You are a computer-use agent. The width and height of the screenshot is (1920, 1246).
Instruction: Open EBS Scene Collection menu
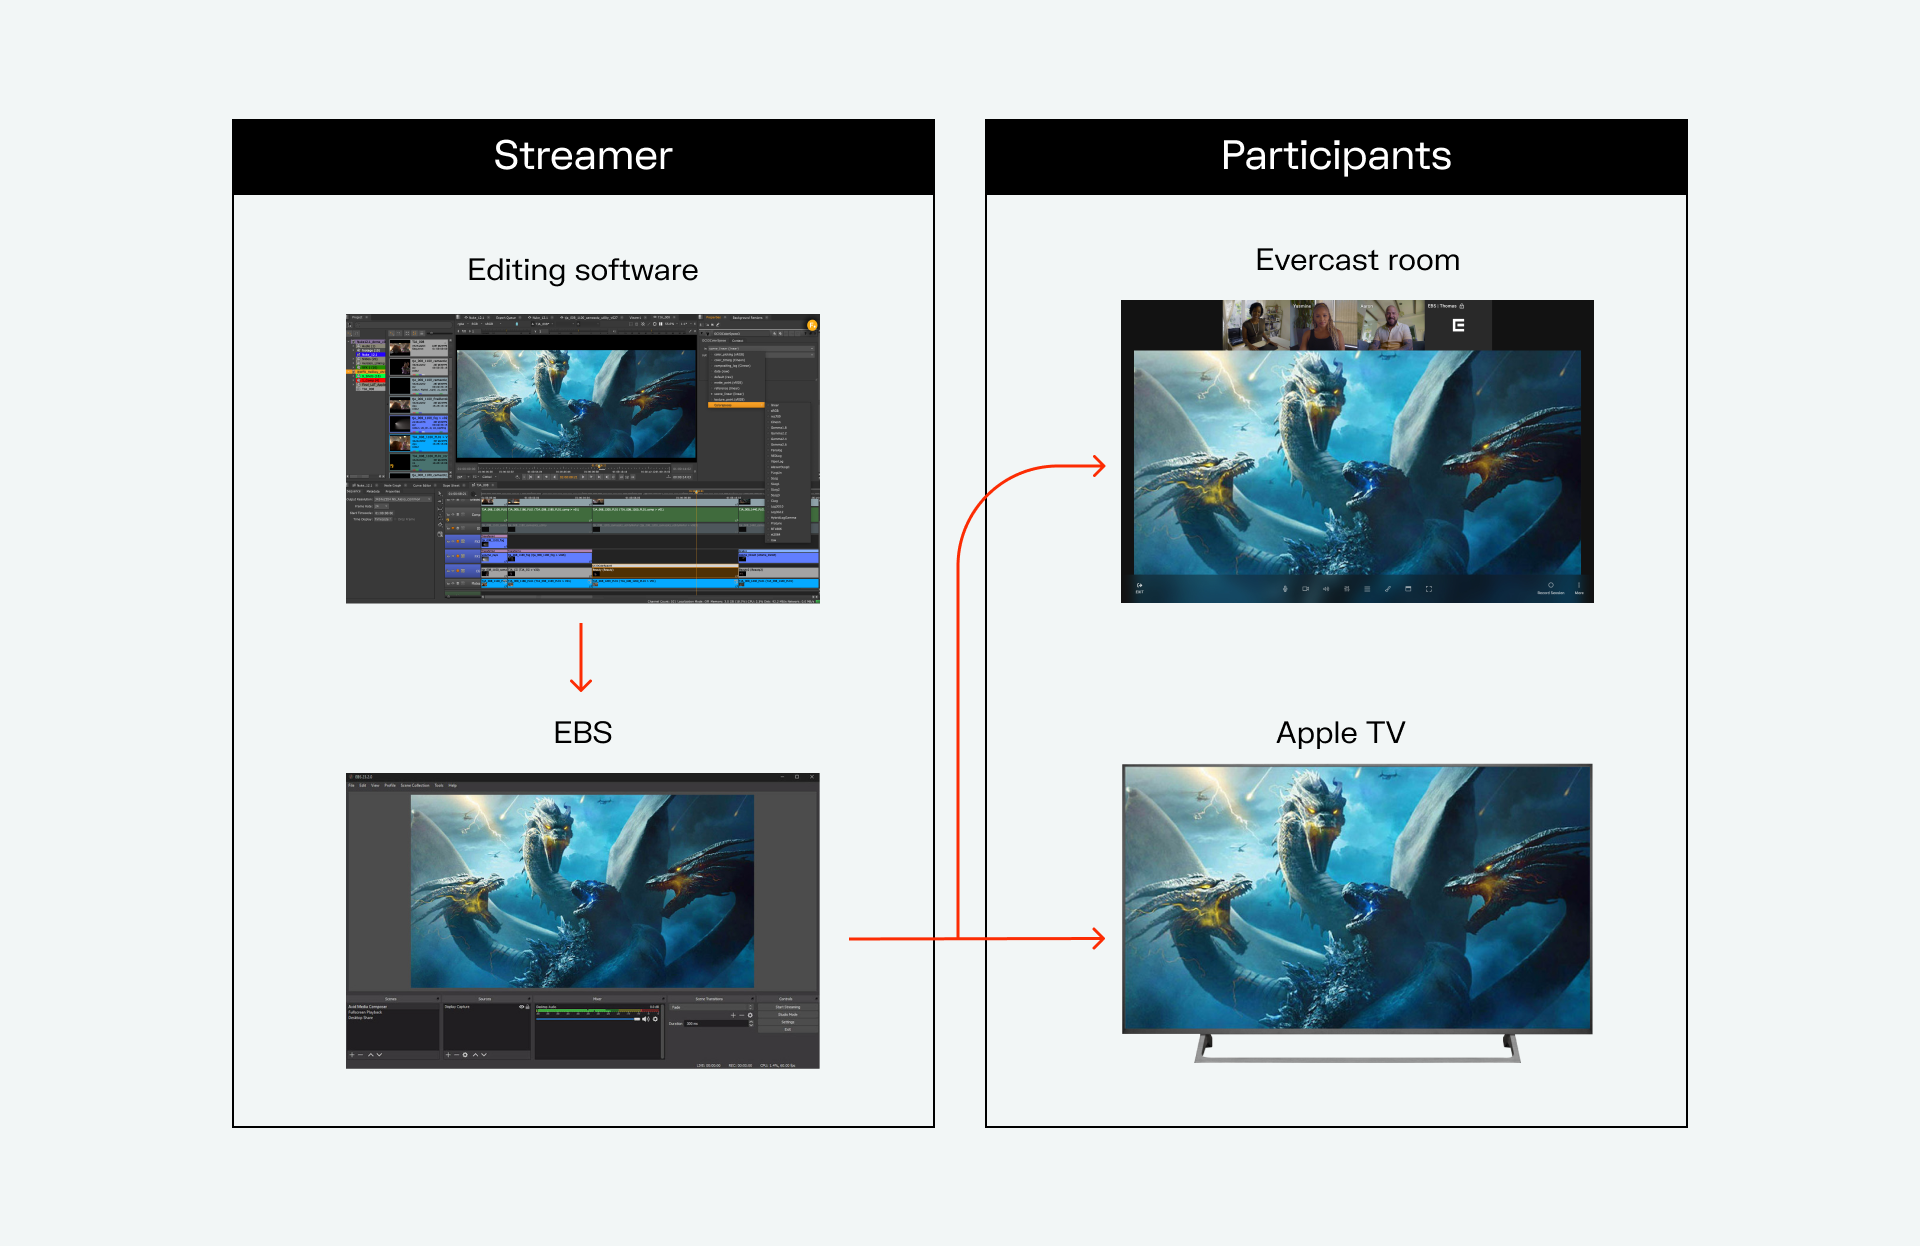[x=415, y=785]
